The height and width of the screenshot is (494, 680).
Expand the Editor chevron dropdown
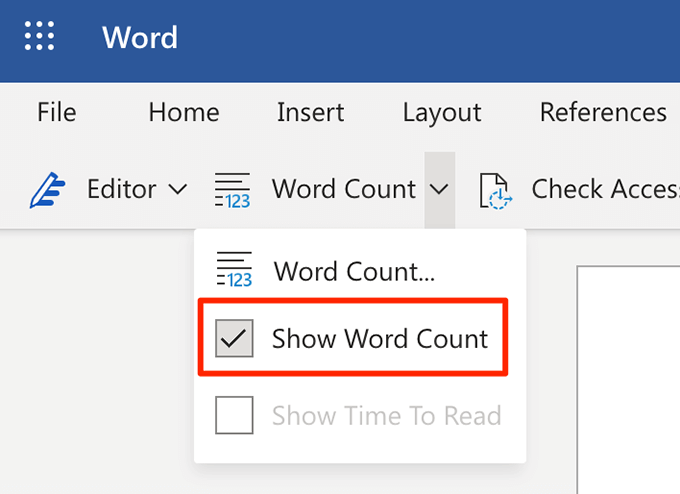[x=176, y=189]
